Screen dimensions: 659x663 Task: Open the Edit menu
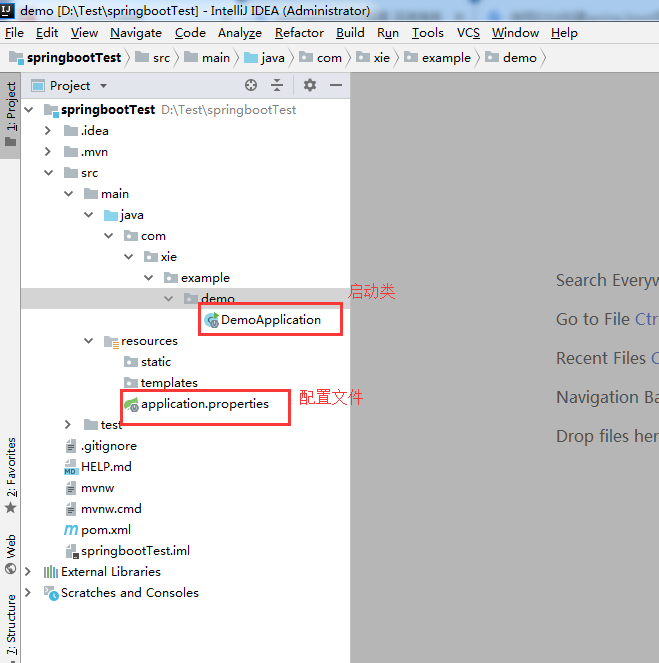pyautogui.click(x=47, y=33)
